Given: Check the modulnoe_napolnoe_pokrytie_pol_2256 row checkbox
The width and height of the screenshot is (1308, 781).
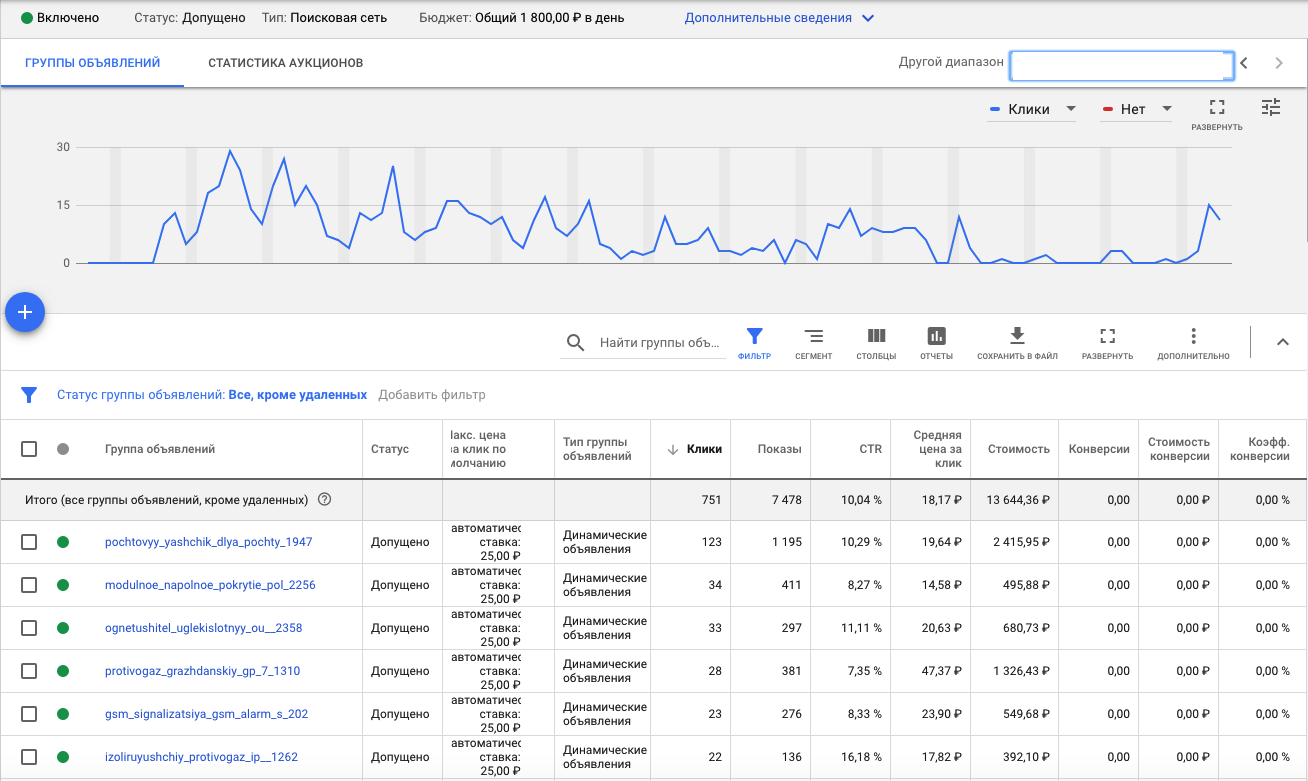Looking at the screenshot, I should pos(29,585).
